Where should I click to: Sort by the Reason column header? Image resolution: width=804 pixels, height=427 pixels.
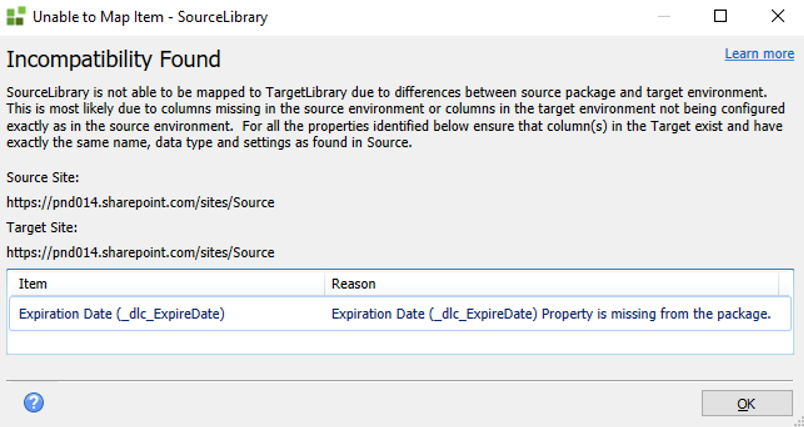pos(560,284)
